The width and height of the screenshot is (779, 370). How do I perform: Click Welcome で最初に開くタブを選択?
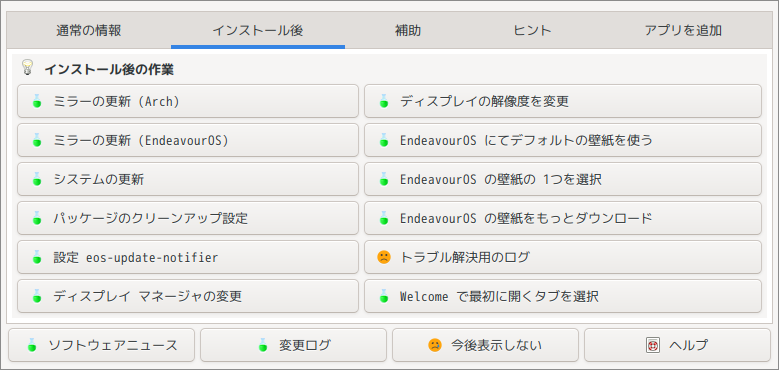point(563,296)
